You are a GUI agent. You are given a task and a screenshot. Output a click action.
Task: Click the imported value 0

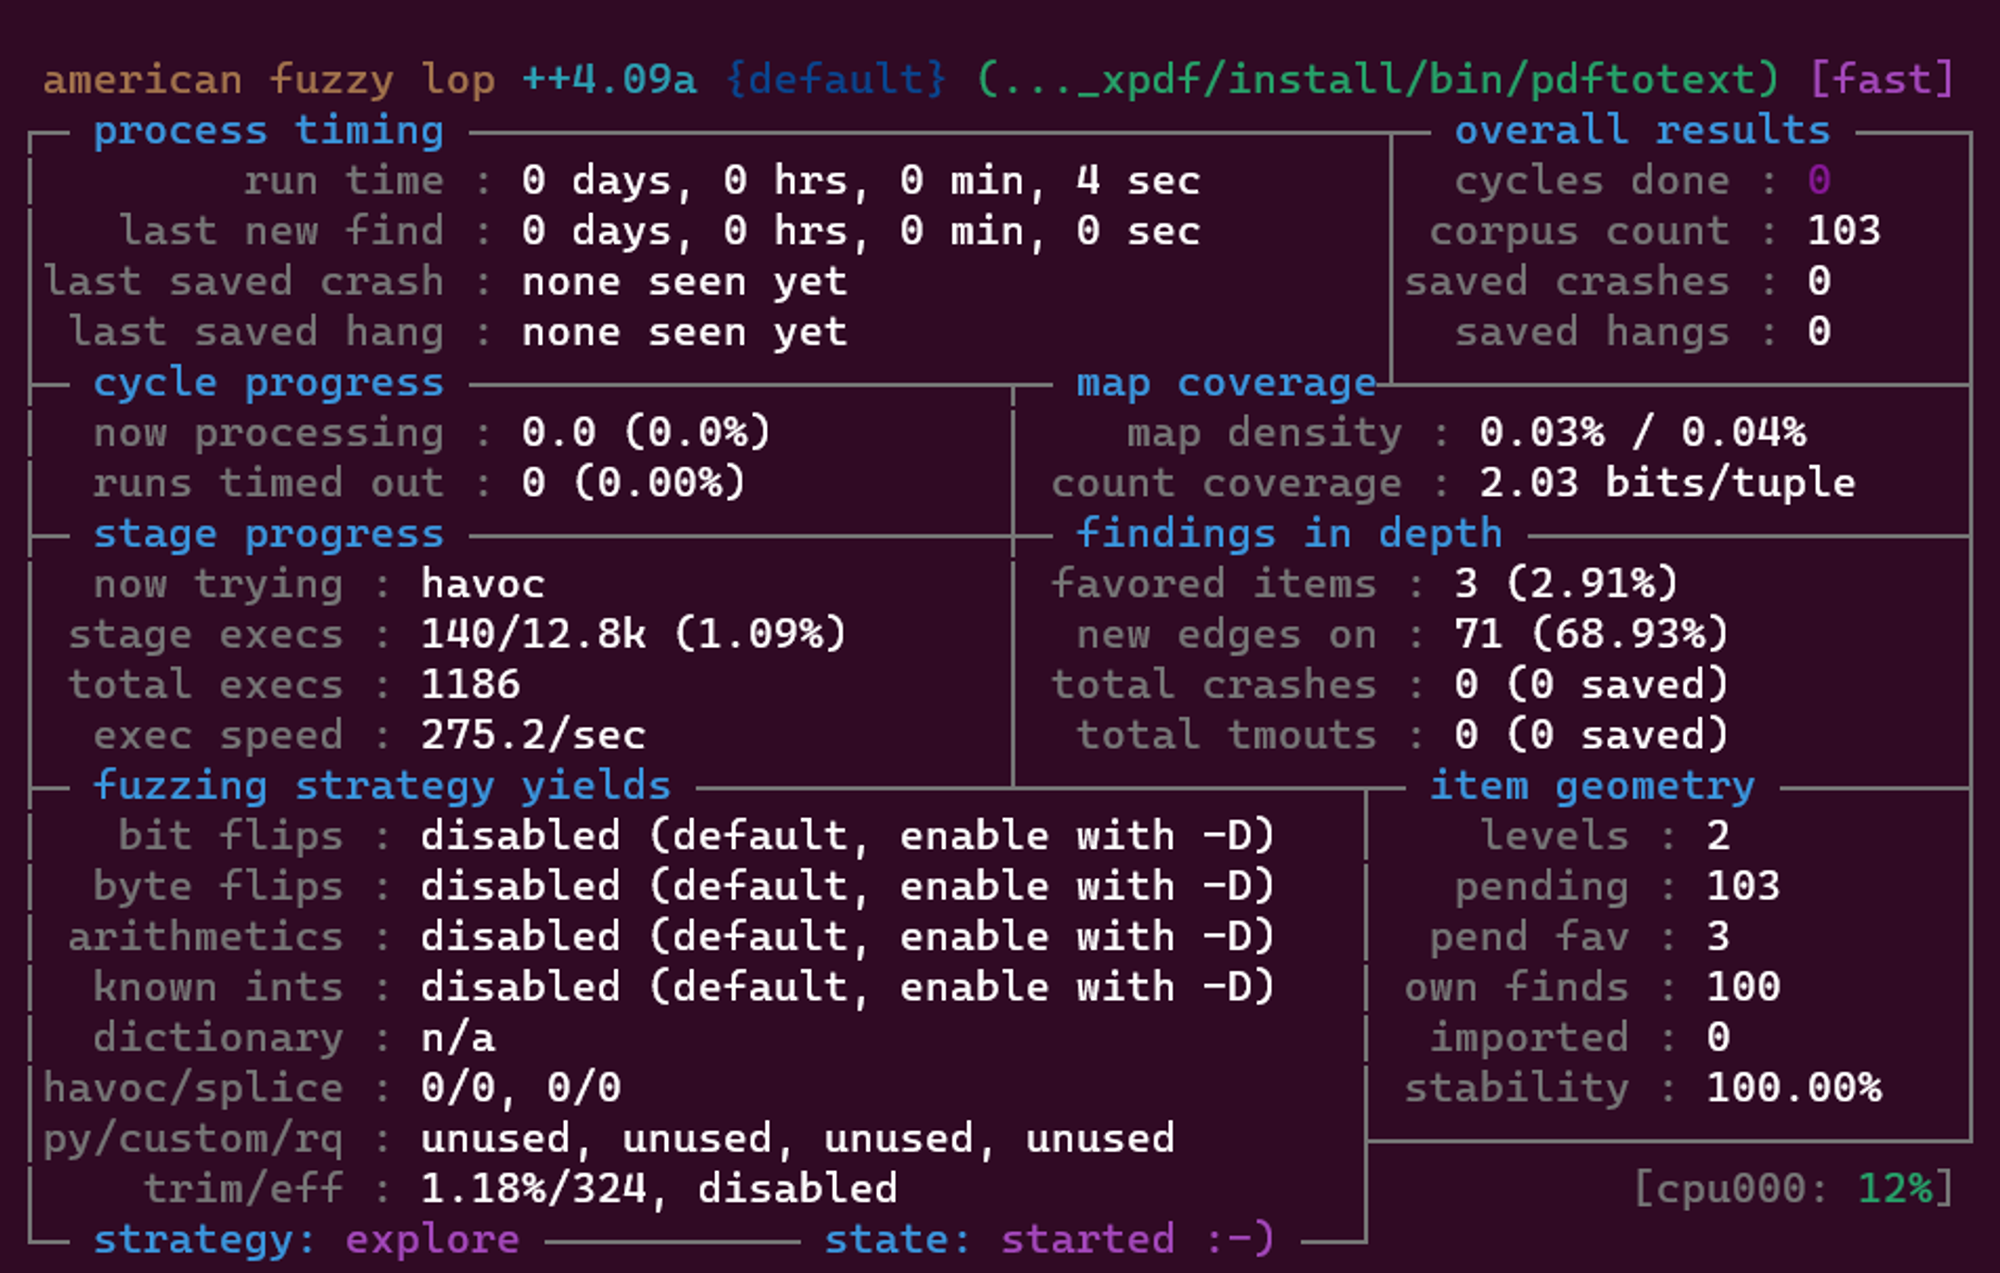1718,1038
